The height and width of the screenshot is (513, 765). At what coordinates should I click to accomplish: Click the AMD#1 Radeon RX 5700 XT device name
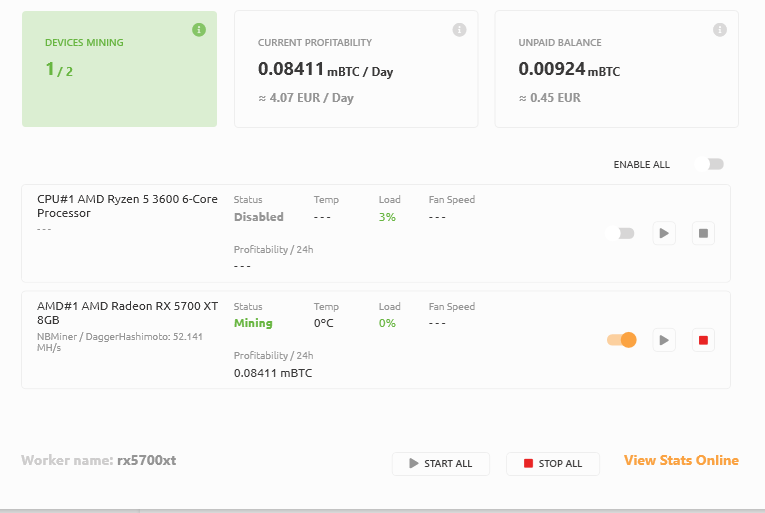click(127, 313)
